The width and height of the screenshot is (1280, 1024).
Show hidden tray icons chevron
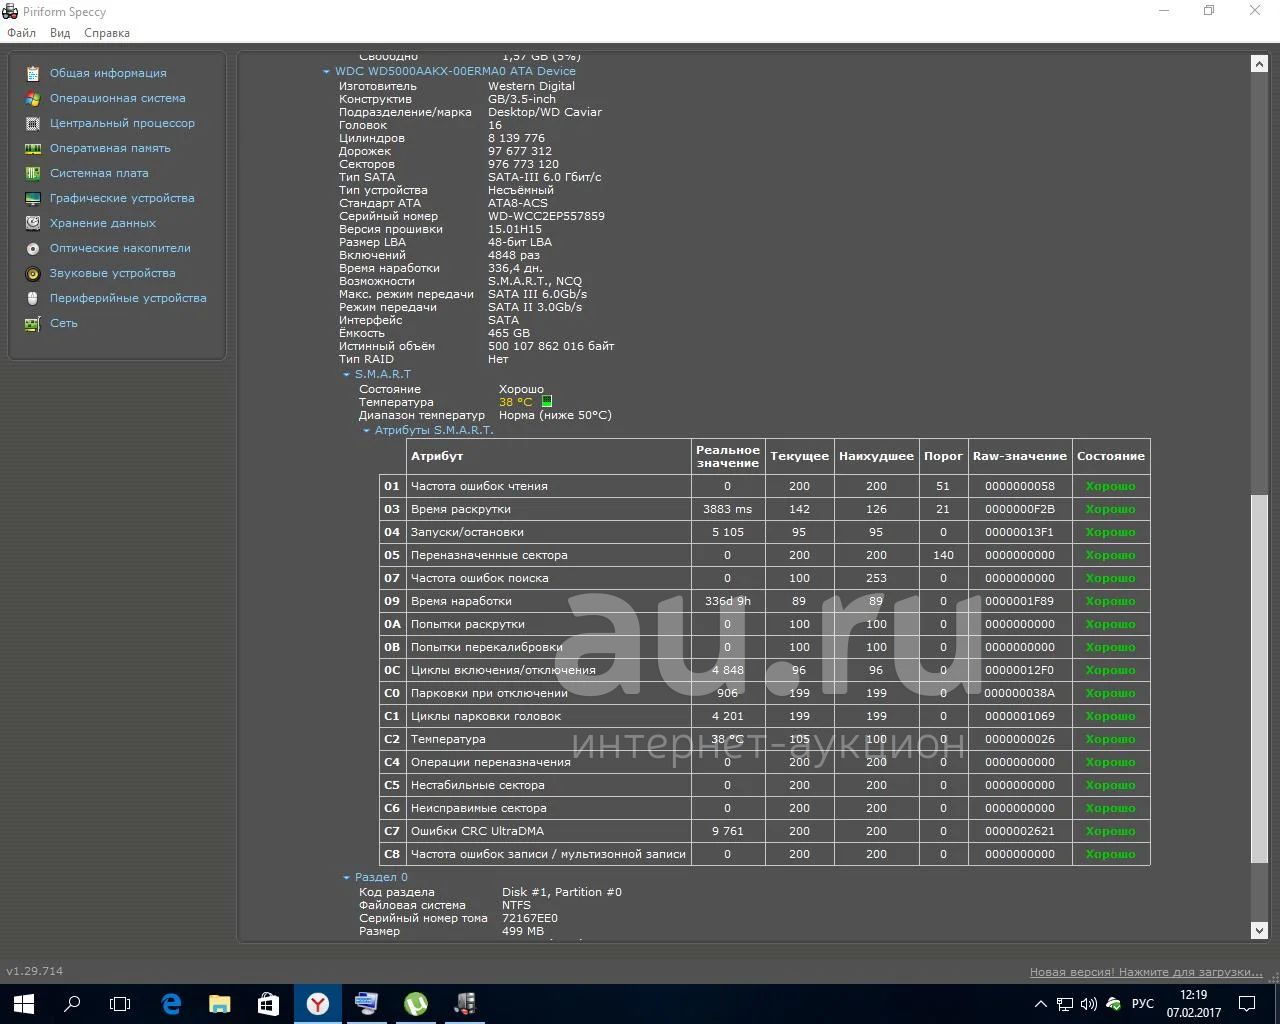tap(1041, 1004)
